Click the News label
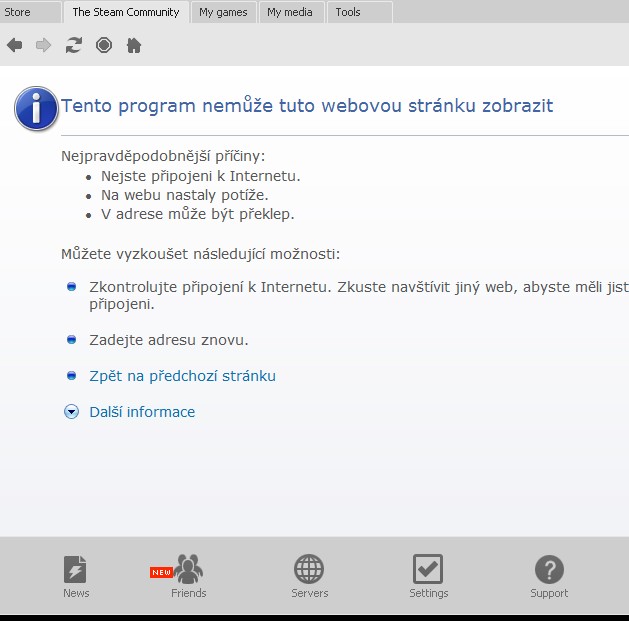The height and width of the screenshot is (621, 629). (76, 593)
